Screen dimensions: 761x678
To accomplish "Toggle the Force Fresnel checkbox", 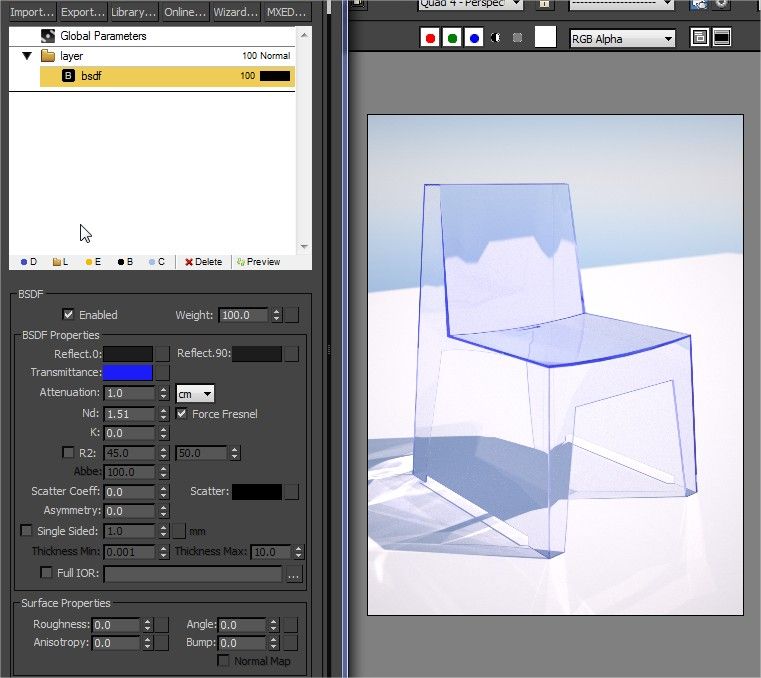I will click(x=182, y=414).
